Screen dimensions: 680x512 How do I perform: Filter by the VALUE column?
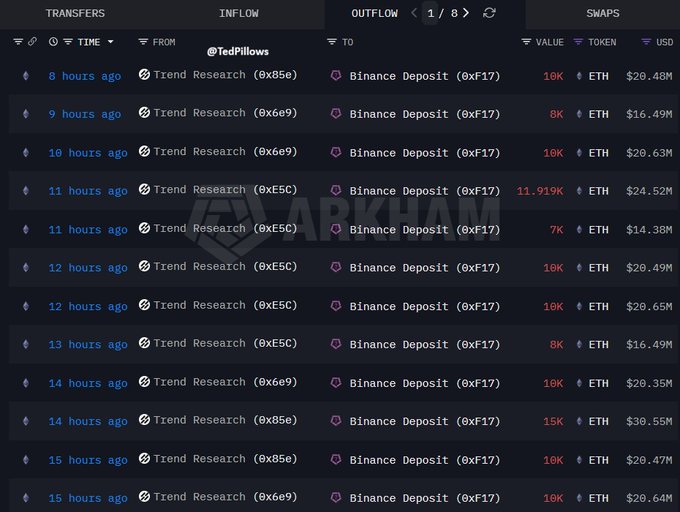pyautogui.click(x=526, y=42)
